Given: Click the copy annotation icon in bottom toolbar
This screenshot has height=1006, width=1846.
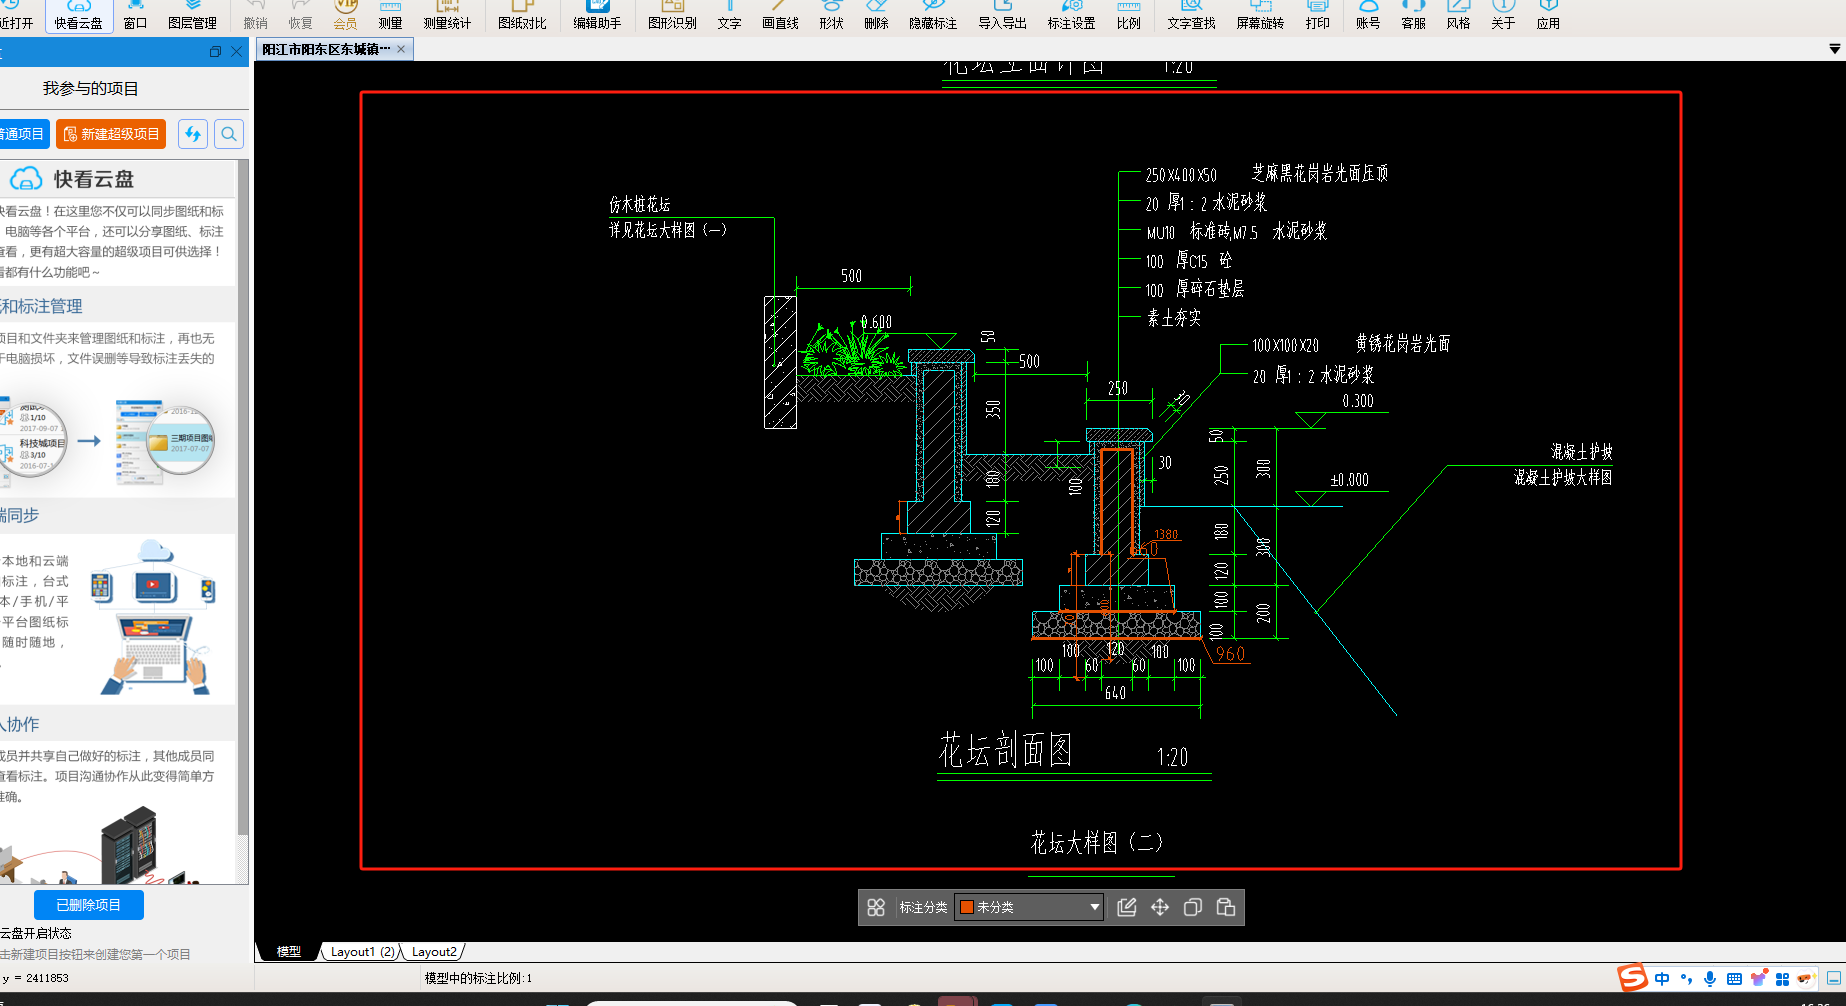Looking at the screenshot, I should tap(1193, 907).
